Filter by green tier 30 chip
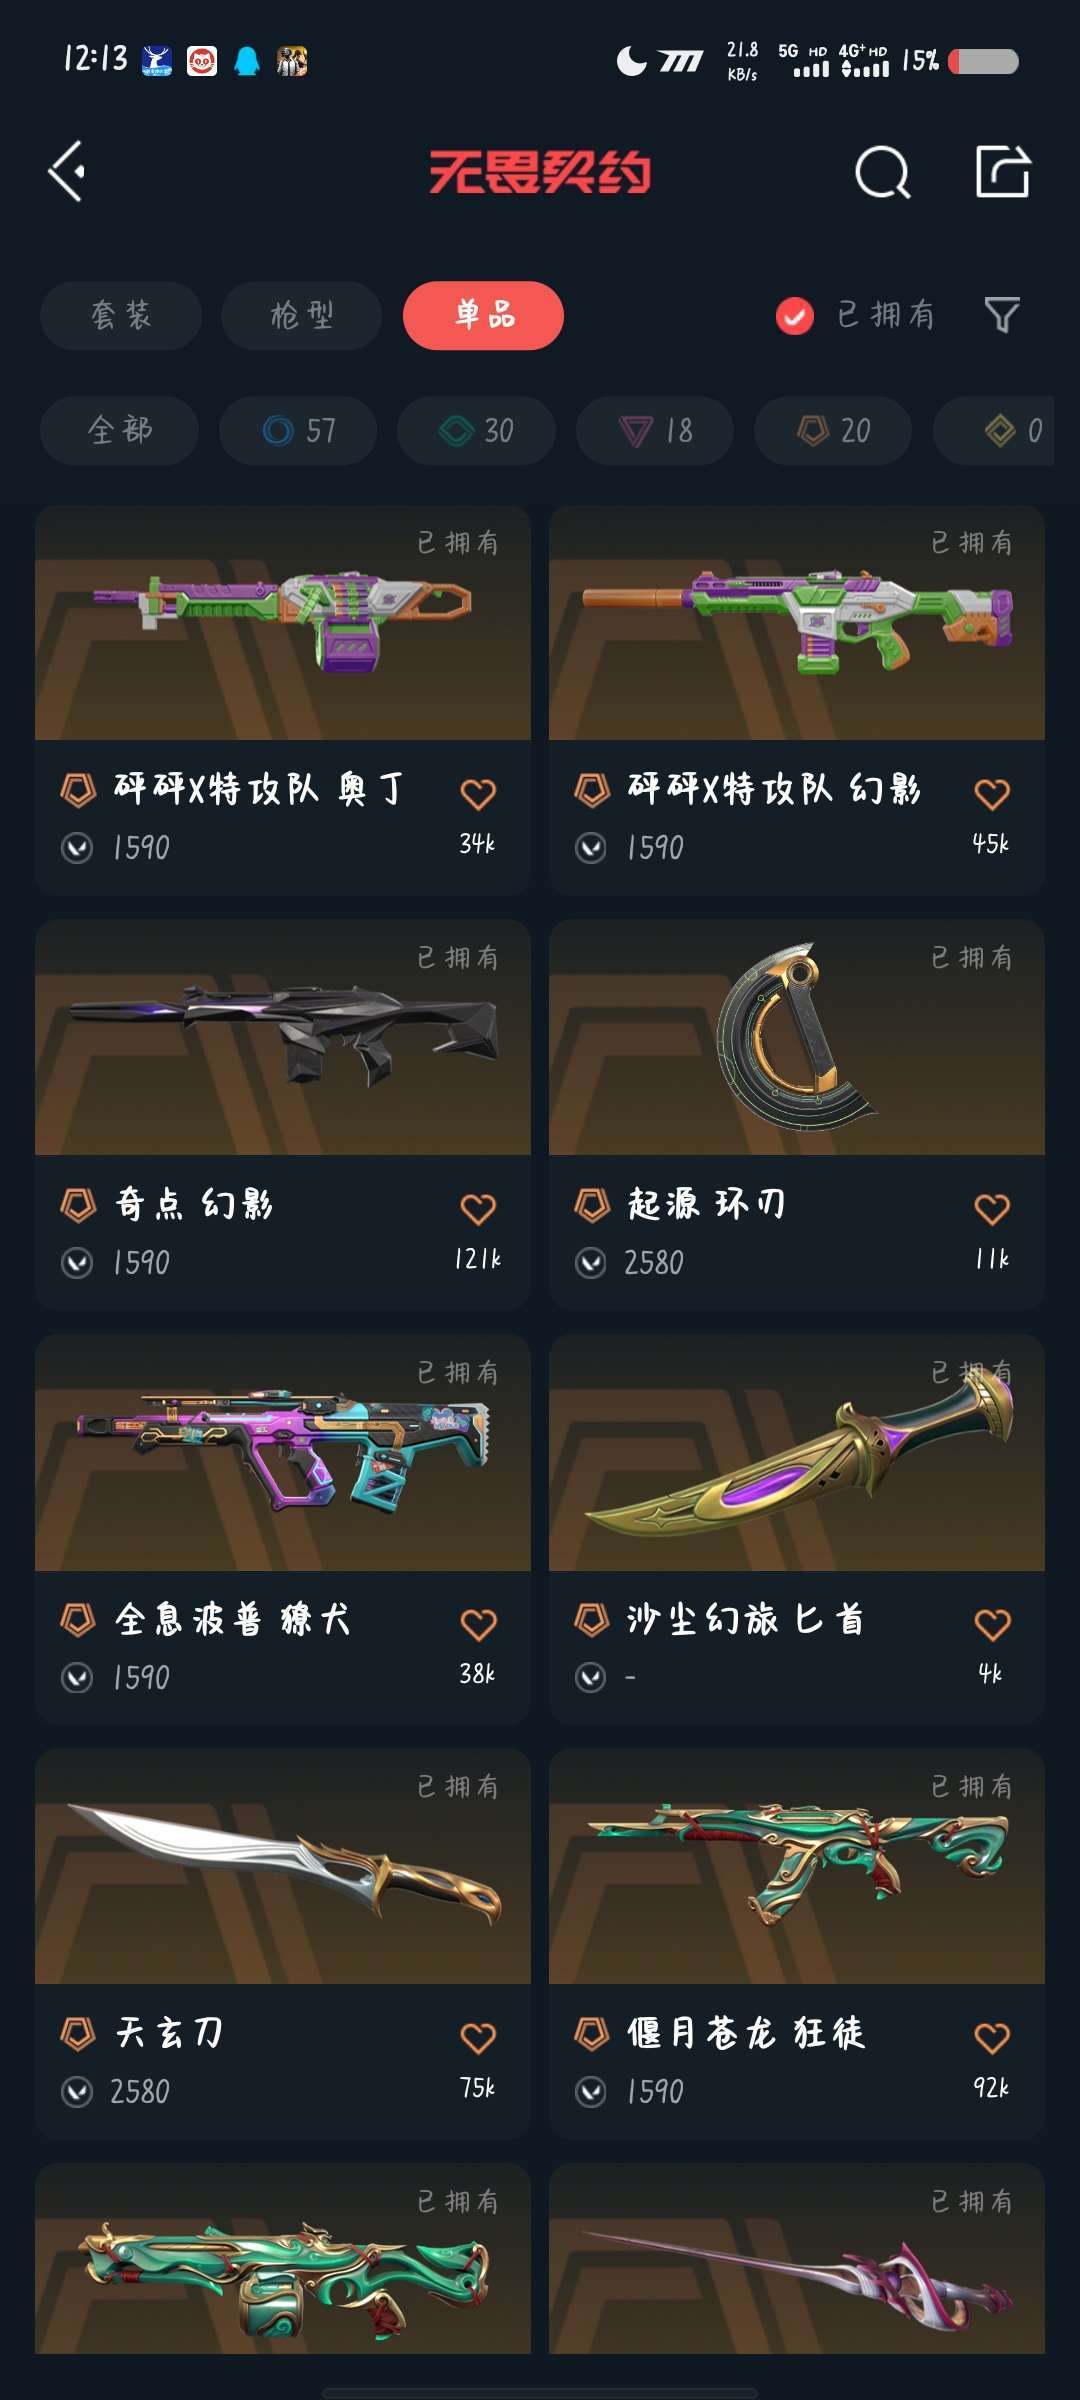Viewport: 1080px width, 2400px height. click(476, 431)
